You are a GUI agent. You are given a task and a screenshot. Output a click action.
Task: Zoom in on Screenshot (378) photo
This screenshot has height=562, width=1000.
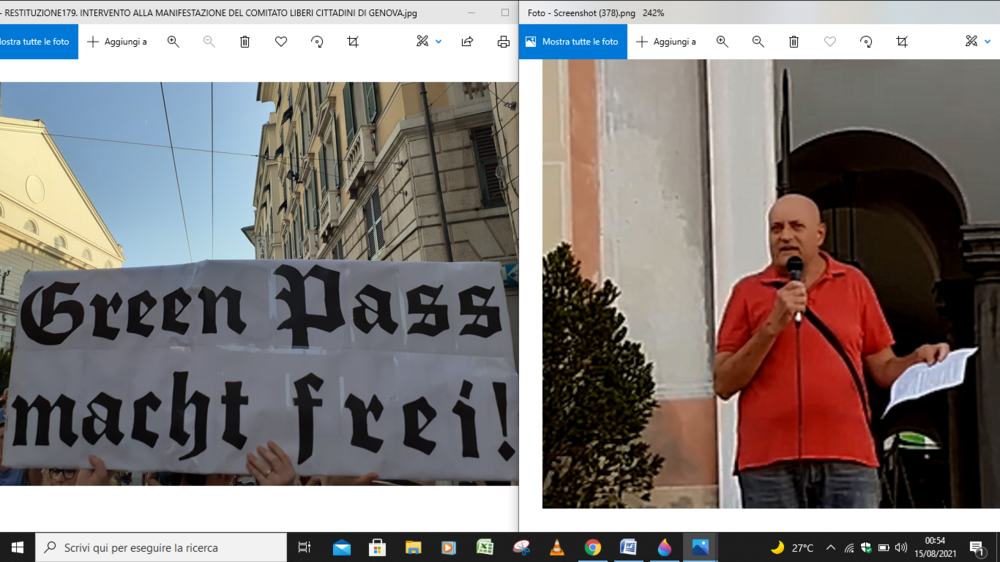(722, 41)
